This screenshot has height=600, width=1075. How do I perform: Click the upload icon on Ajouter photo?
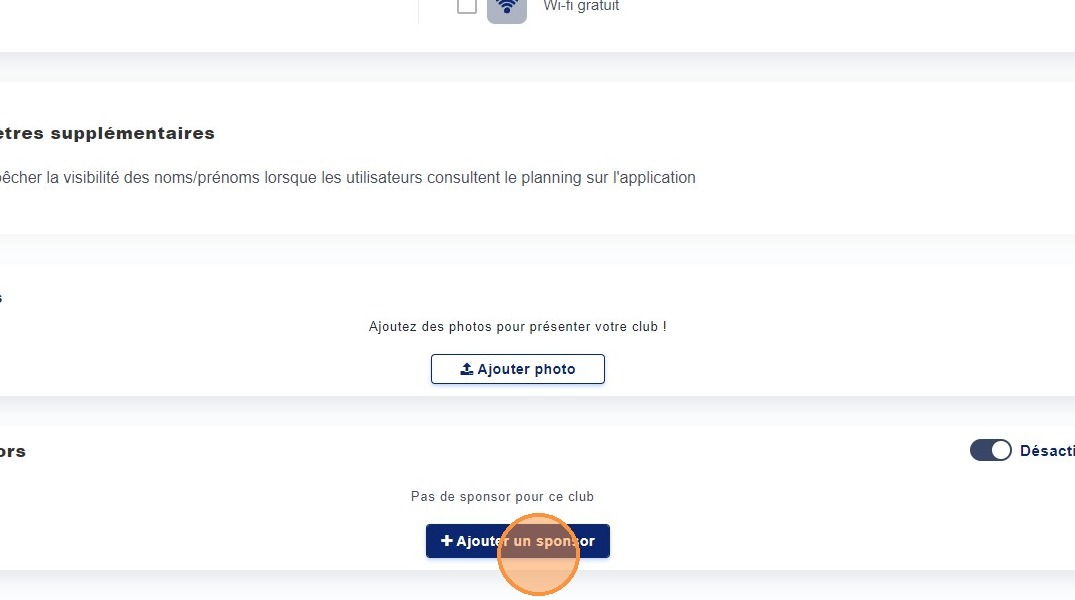pyautogui.click(x=466, y=369)
